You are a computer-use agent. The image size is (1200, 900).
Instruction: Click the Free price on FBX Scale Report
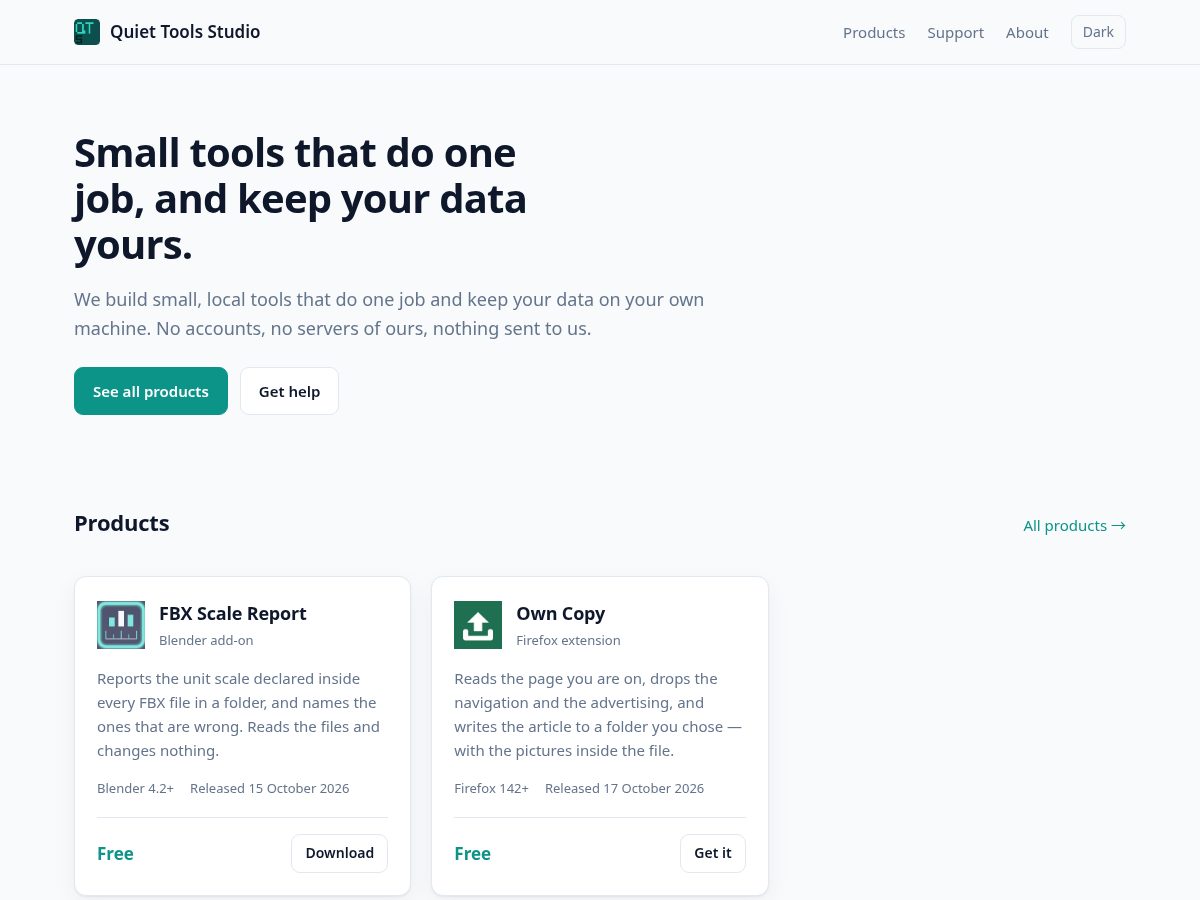tap(115, 853)
